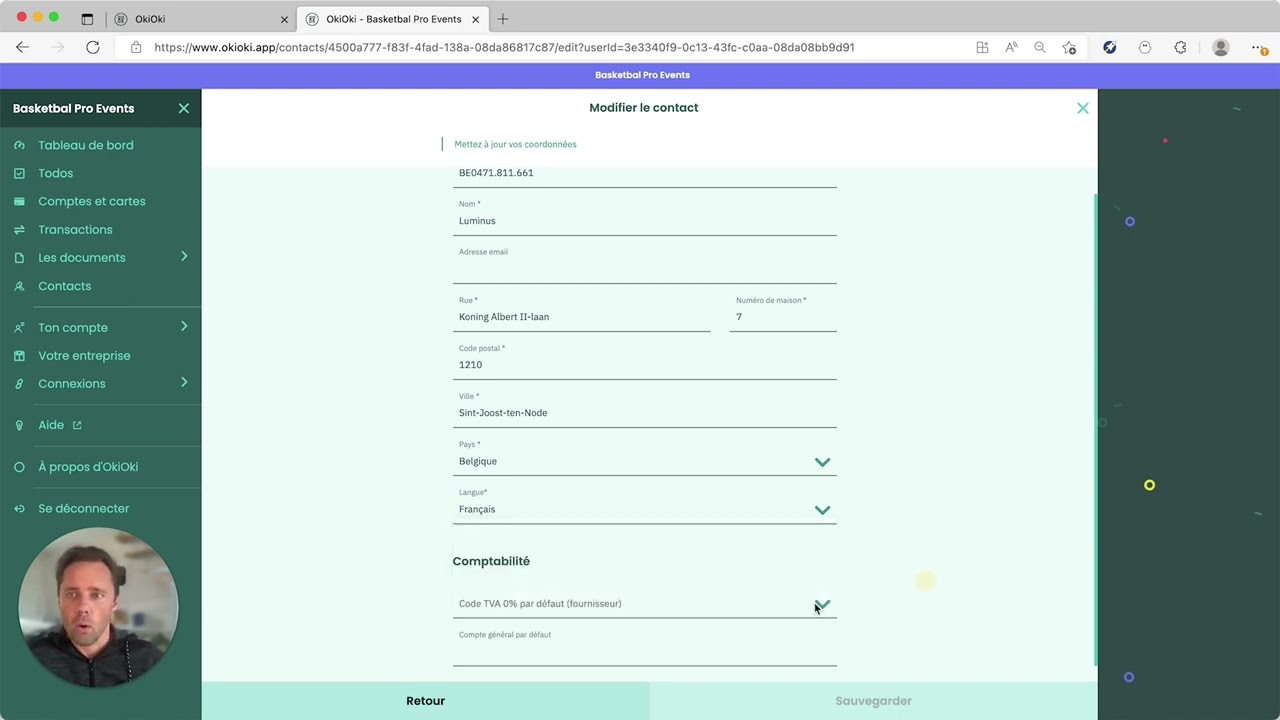Open Tableau de bord in sidebar
Viewport: 1280px width, 720px height.
pos(85,145)
